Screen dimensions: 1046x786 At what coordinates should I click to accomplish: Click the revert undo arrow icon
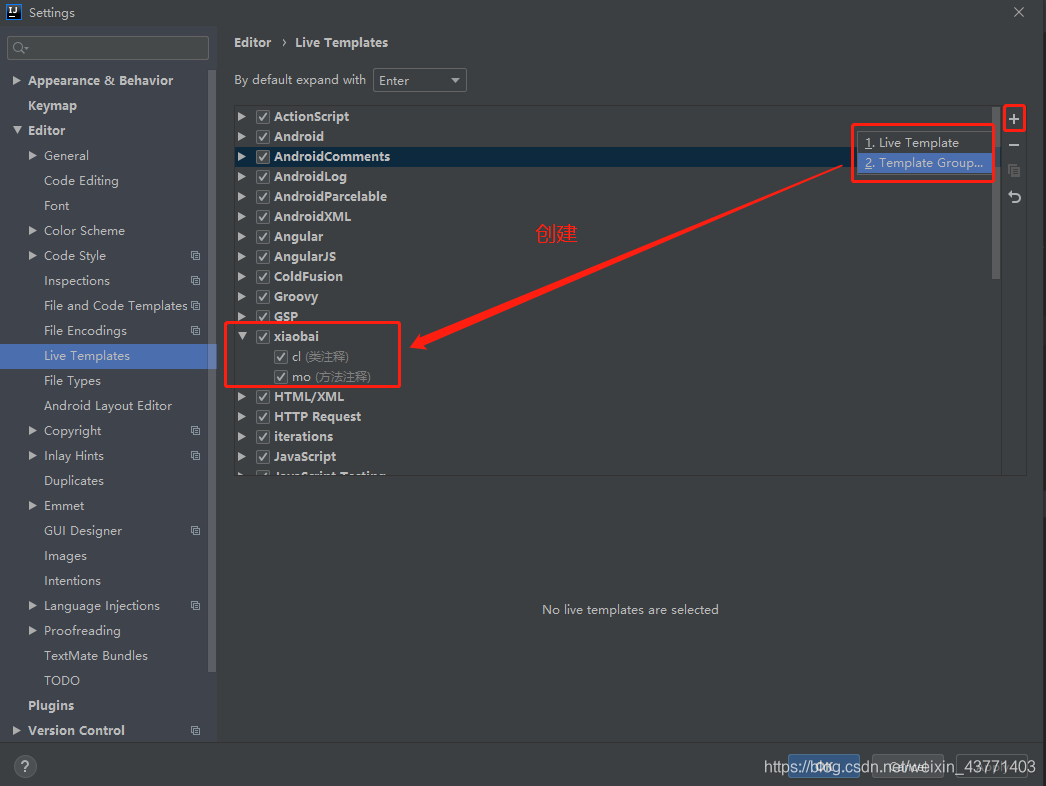pos(1014,198)
